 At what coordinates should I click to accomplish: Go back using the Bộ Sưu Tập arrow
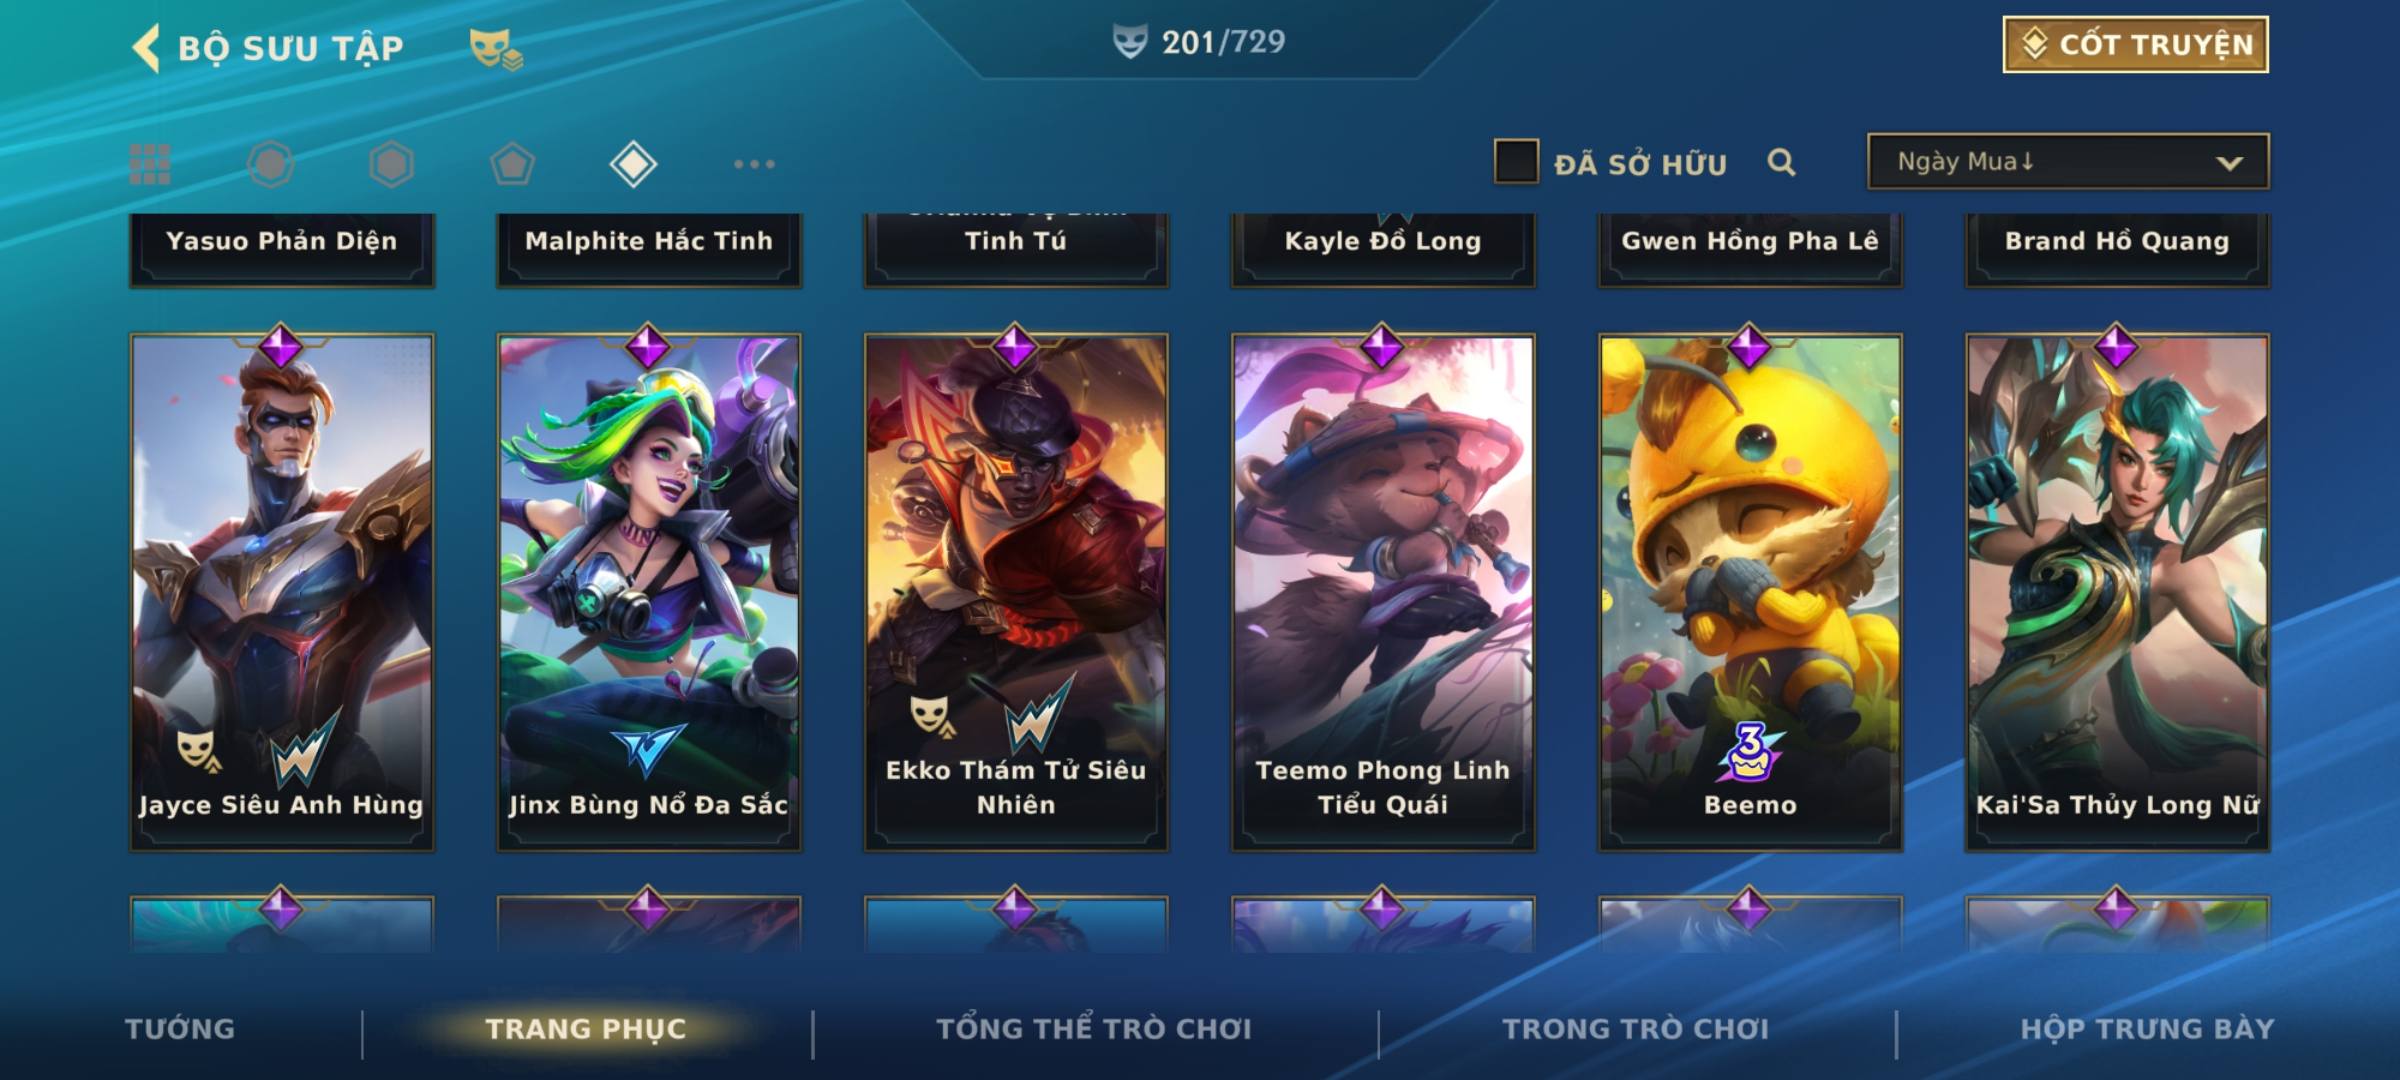146,48
